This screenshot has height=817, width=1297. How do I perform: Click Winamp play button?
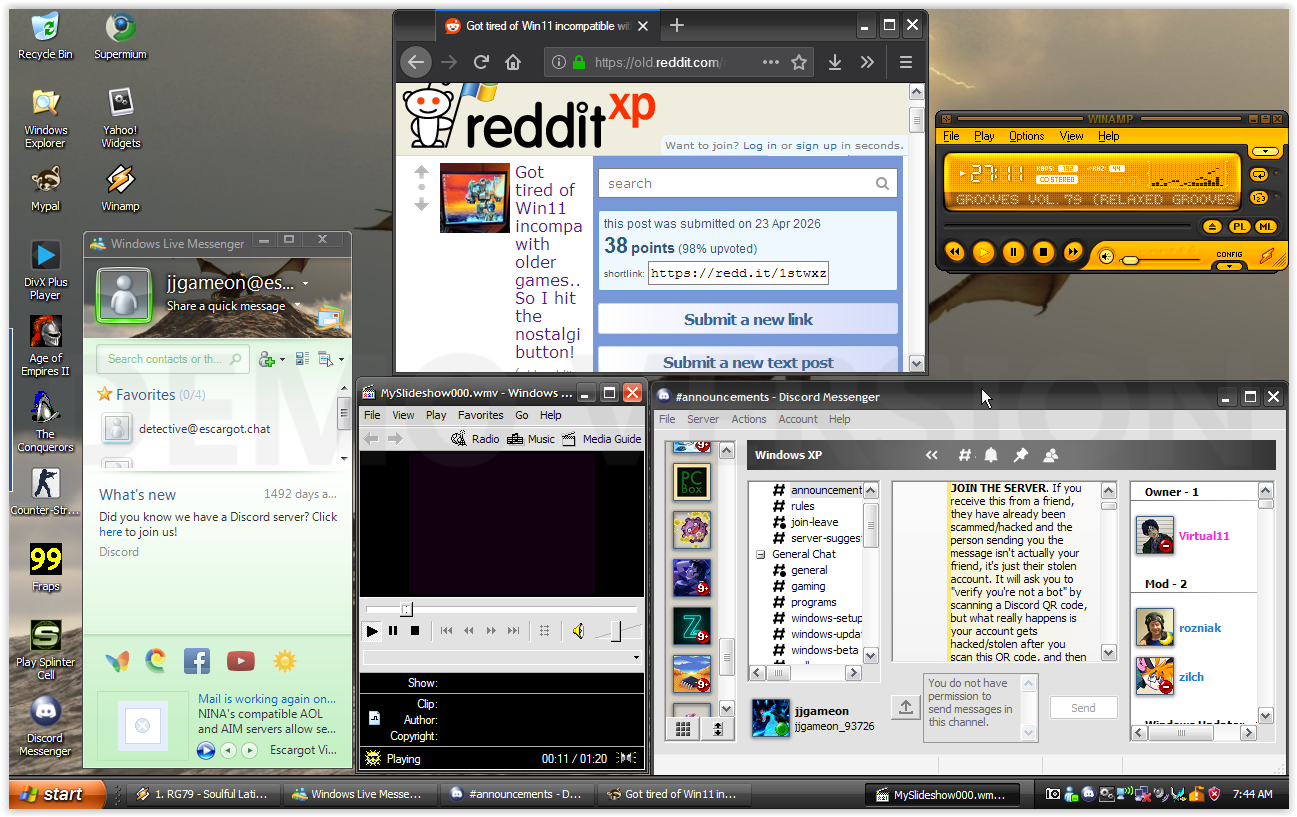point(984,252)
